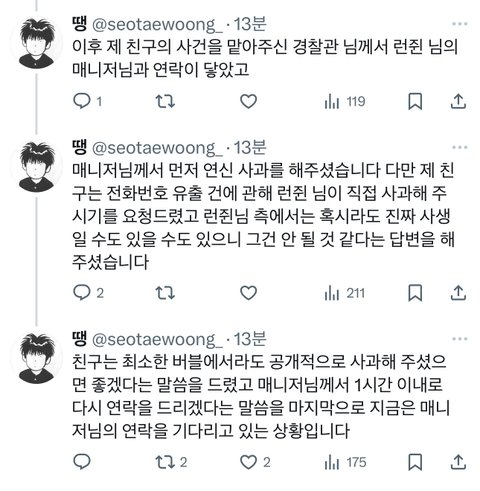Image resolution: width=480 pixels, height=491 pixels.
Task: Open @seotaewoong_ handle on the first tweet
Action: [157, 25]
